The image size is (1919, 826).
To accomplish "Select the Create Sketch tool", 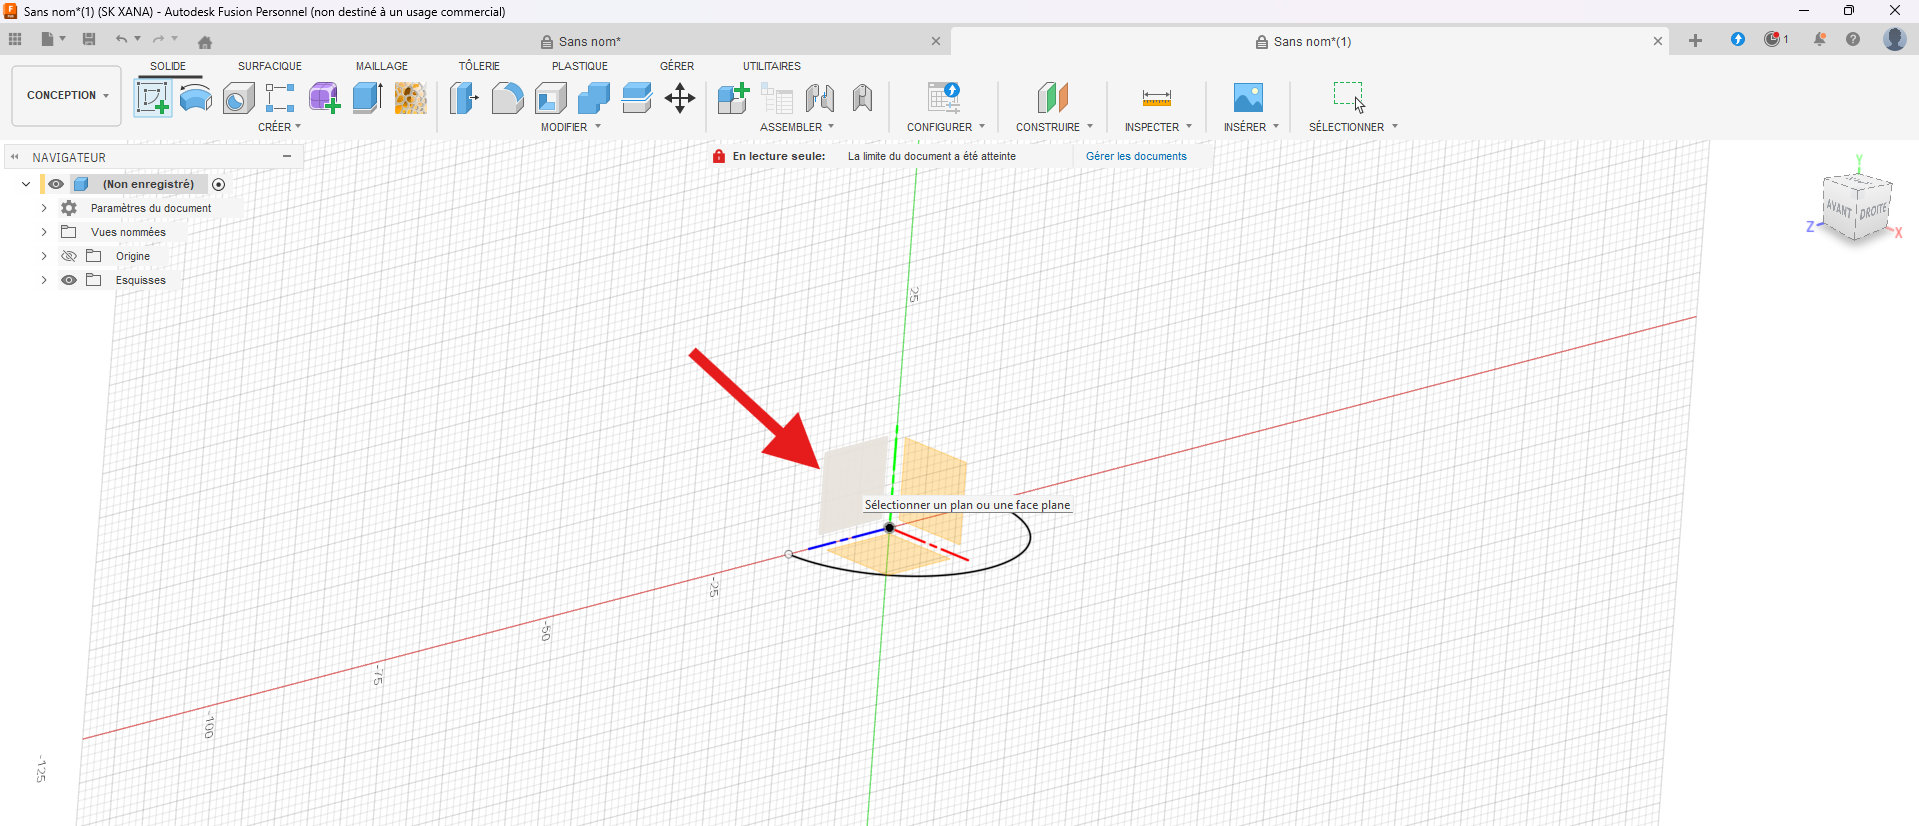I will pyautogui.click(x=152, y=98).
